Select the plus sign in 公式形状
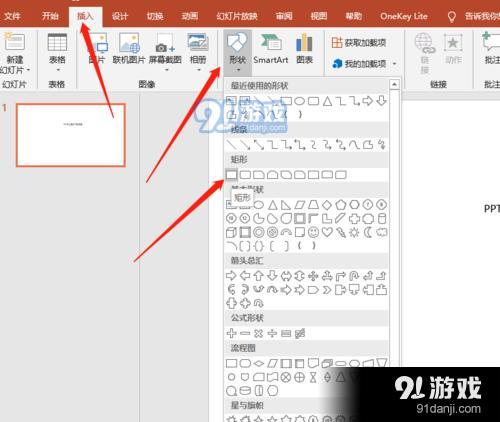Viewport: 500px width, 422px height. (x=231, y=333)
